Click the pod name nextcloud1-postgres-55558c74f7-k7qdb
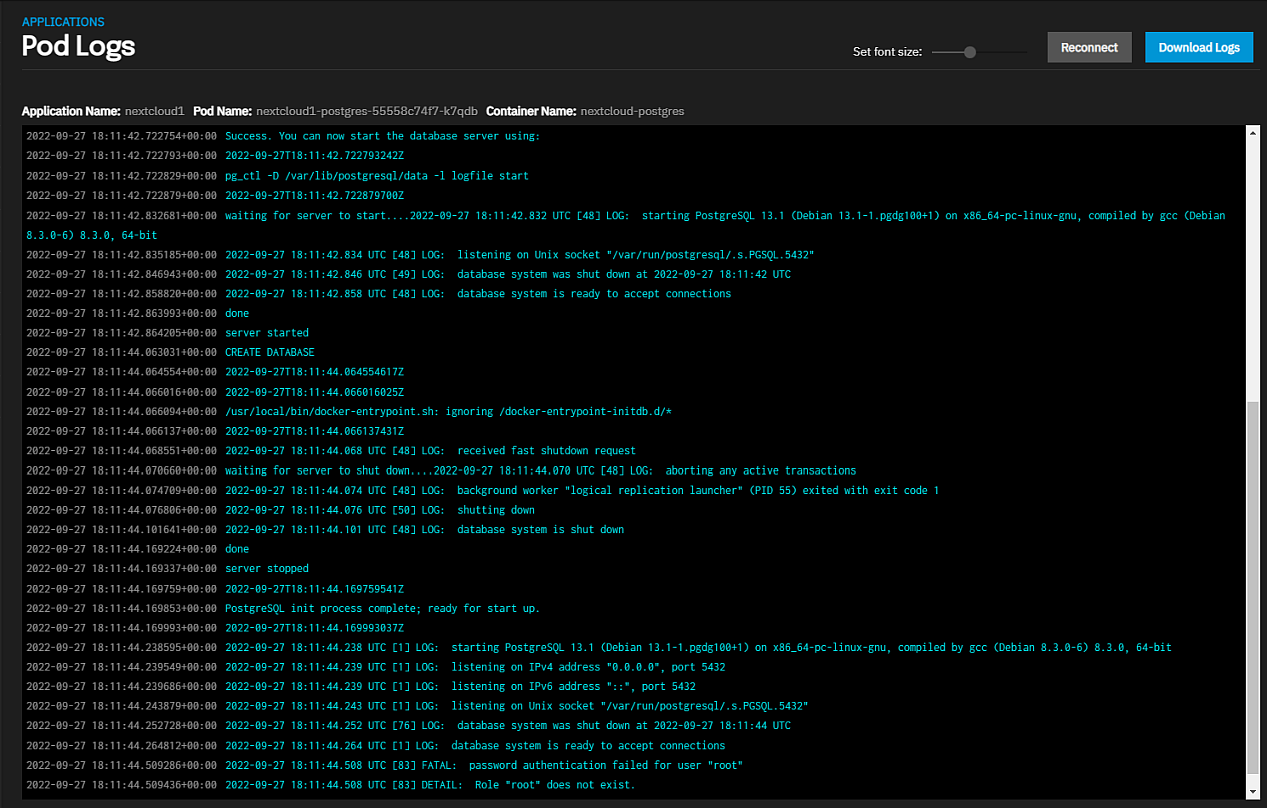The width and height of the screenshot is (1267, 808). click(366, 111)
